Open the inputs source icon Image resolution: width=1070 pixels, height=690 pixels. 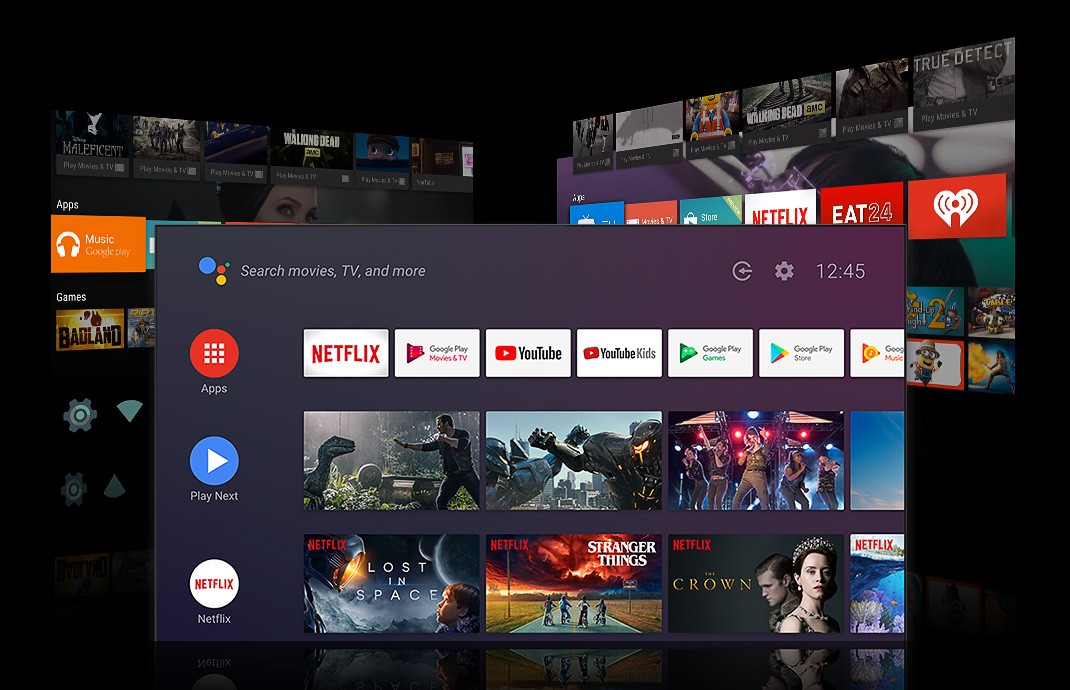click(742, 271)
